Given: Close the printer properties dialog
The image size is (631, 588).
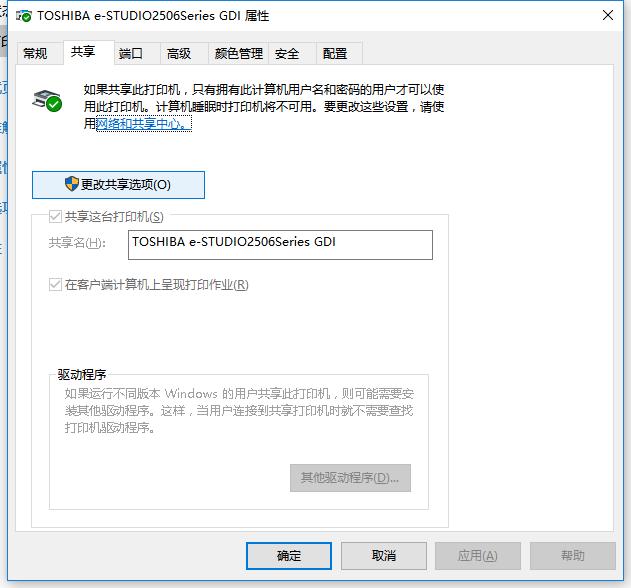Looking at the screenshot, I should tap(608, 15).
